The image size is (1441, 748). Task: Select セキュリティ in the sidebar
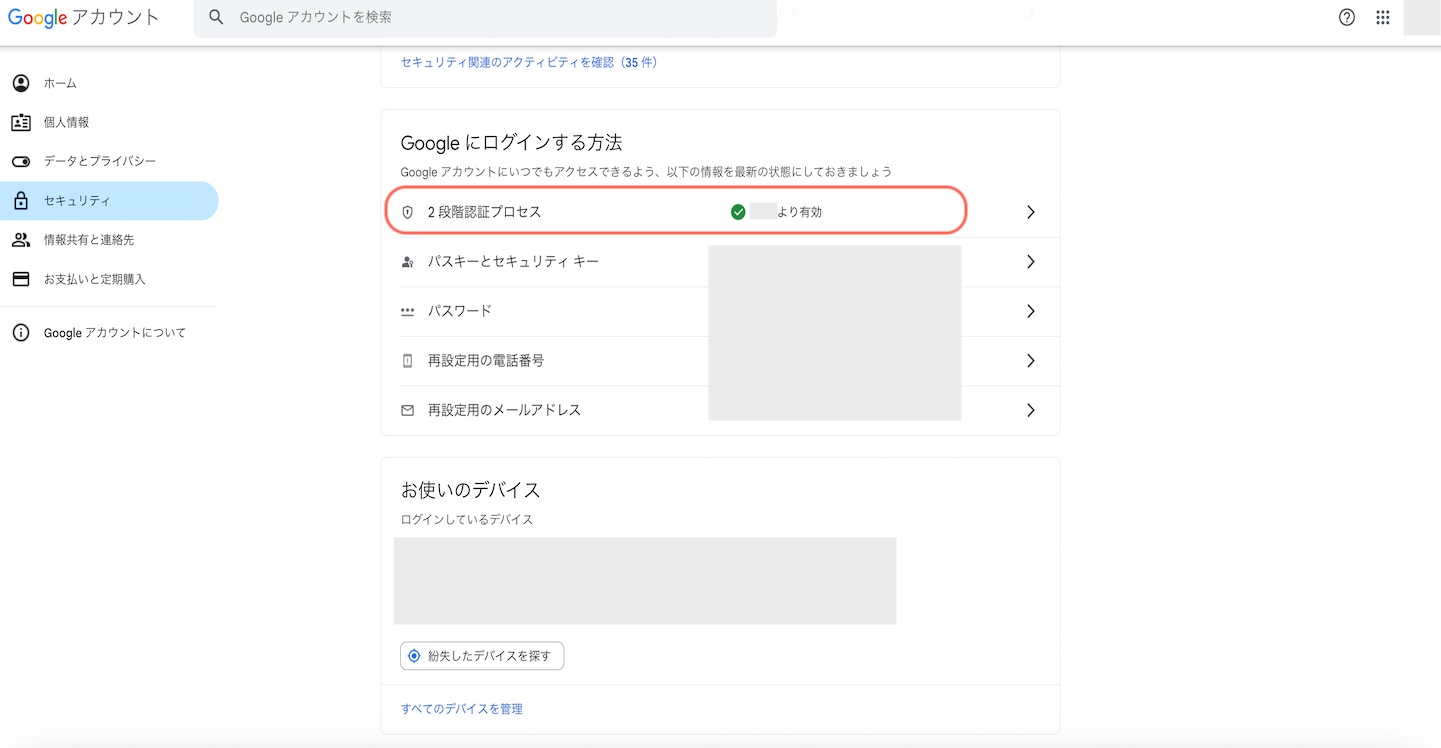[109, 201]
